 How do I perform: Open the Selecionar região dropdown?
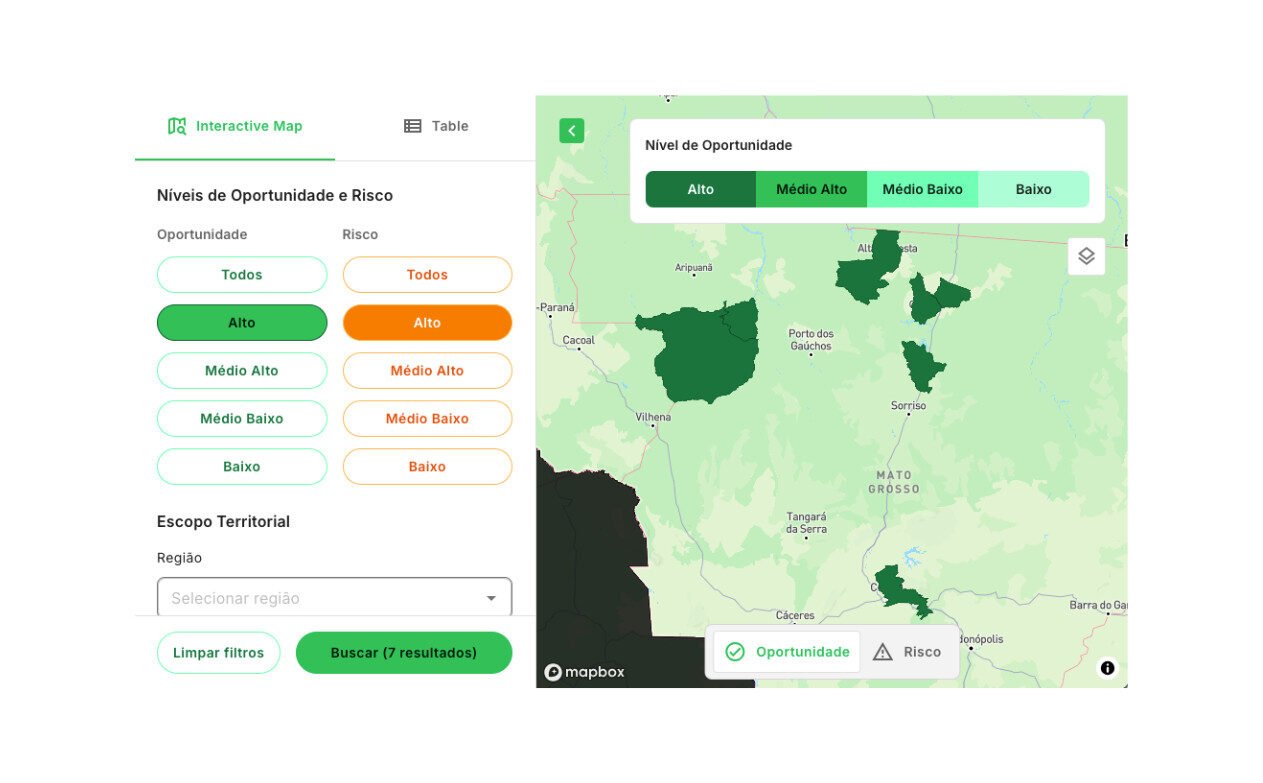pyautogui.click(x=320, y=598)
